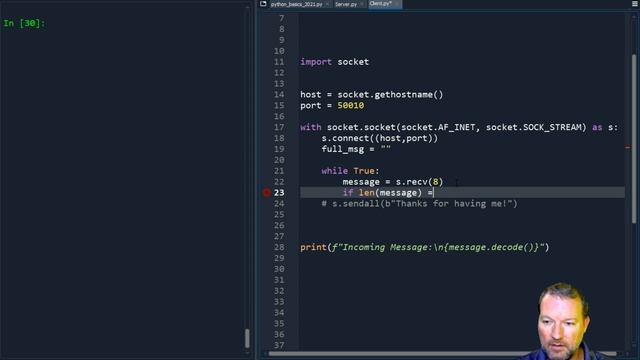Viewport: 640px width, 360px height.
Task: Click the 'host = socket.gethostname()' line
Action: tap(371, 95)
